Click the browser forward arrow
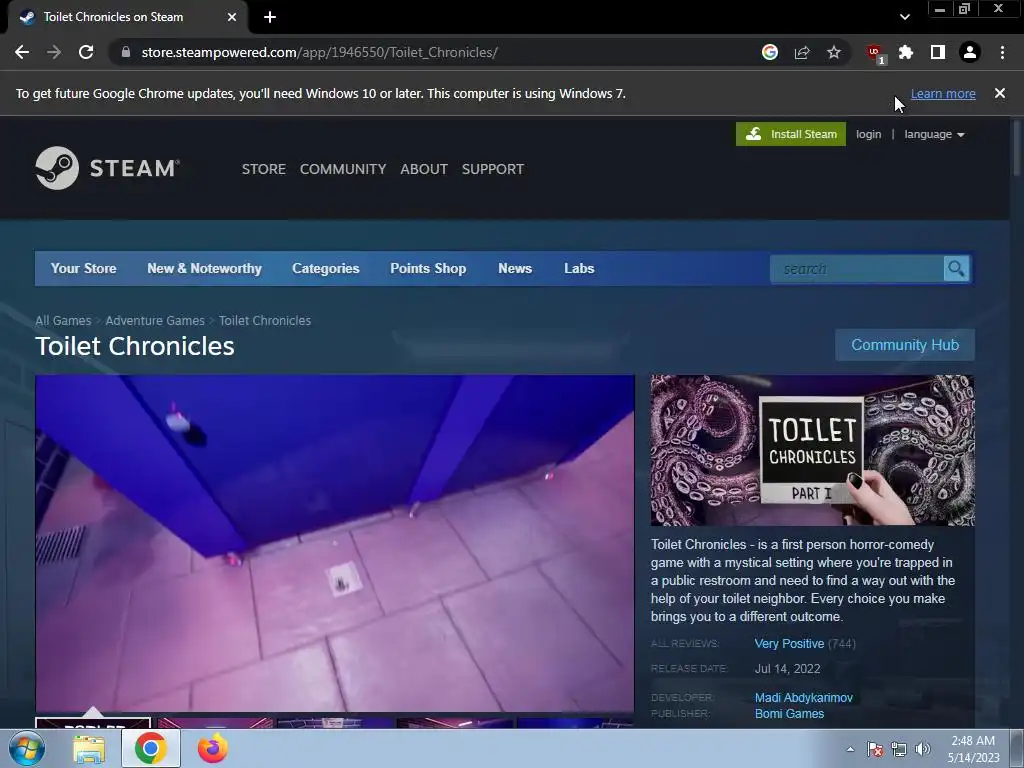Screen dimensions: 1024x768 pyautogui.click(x=54, y=52)
